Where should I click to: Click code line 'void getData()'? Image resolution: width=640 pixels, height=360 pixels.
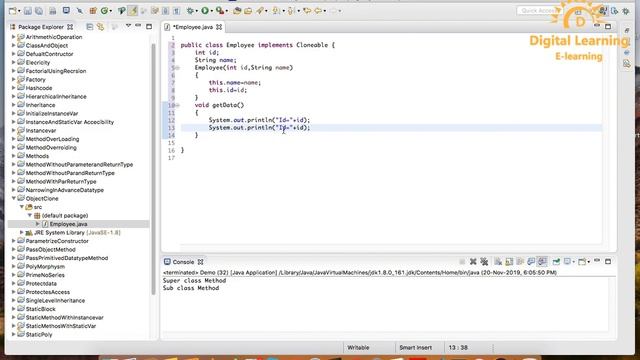click(219, 105)
